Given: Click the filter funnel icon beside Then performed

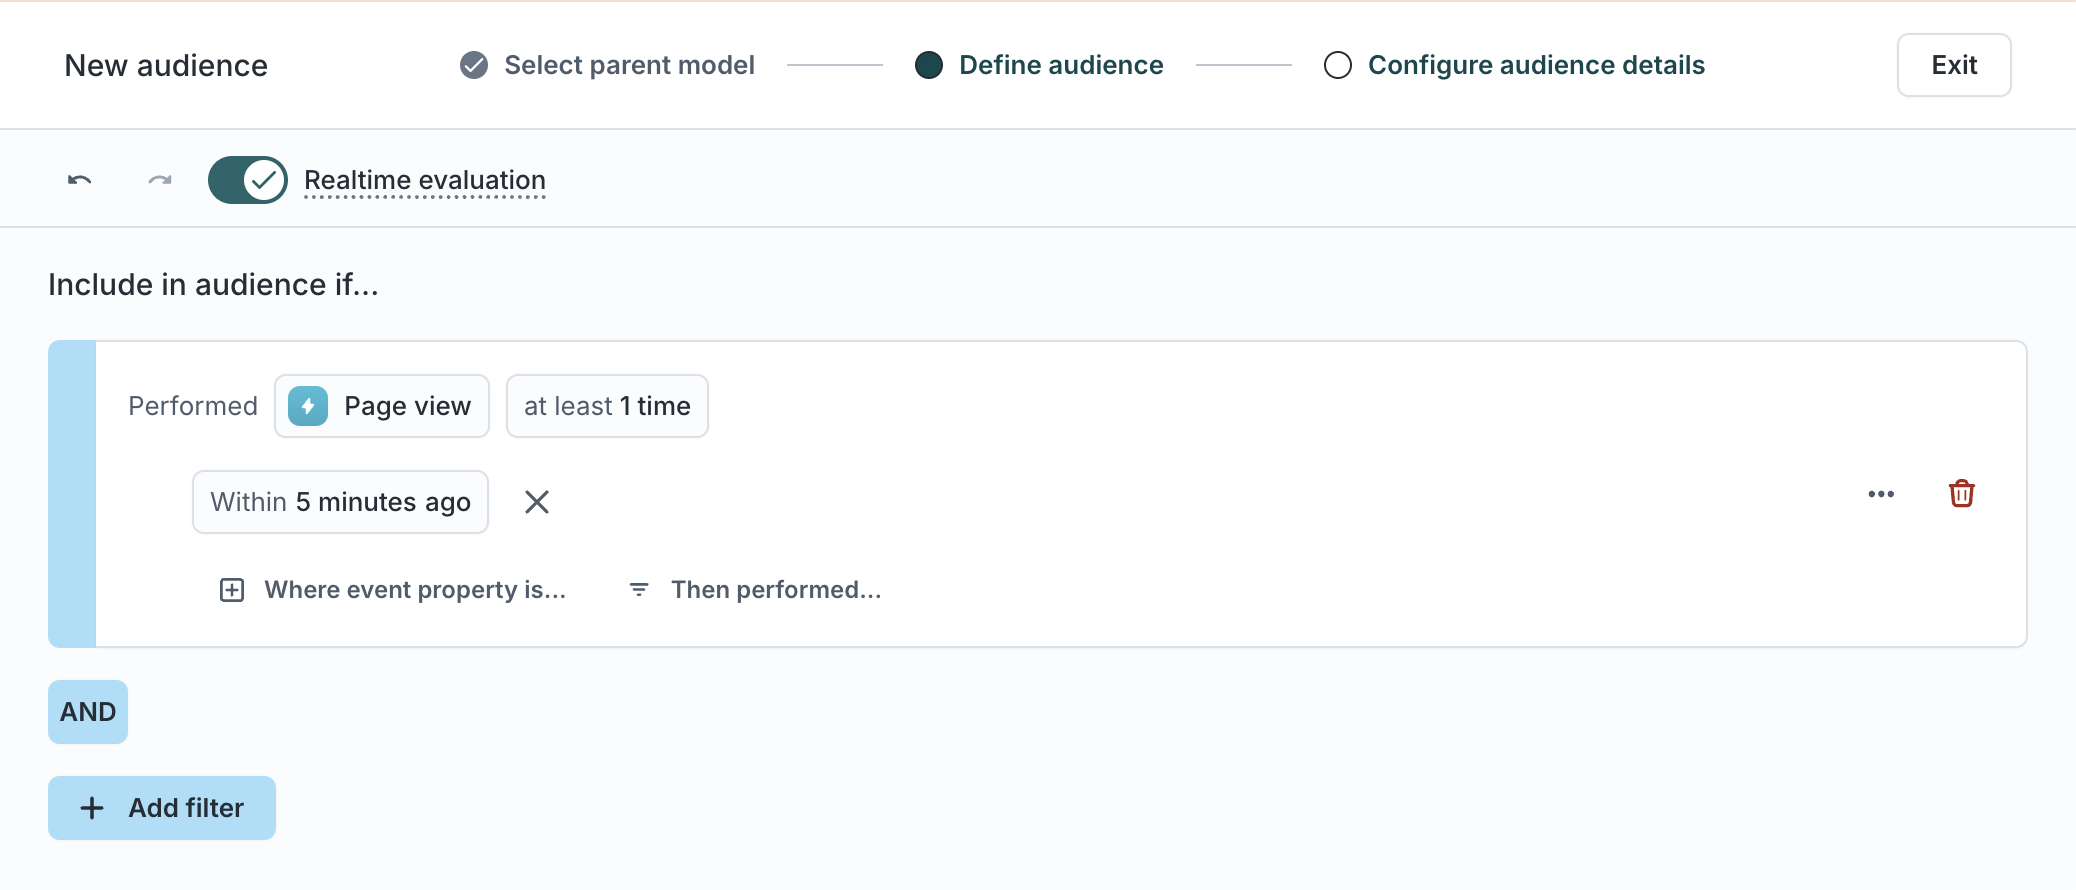Looking at the screenshot, I should click(639, 590).
